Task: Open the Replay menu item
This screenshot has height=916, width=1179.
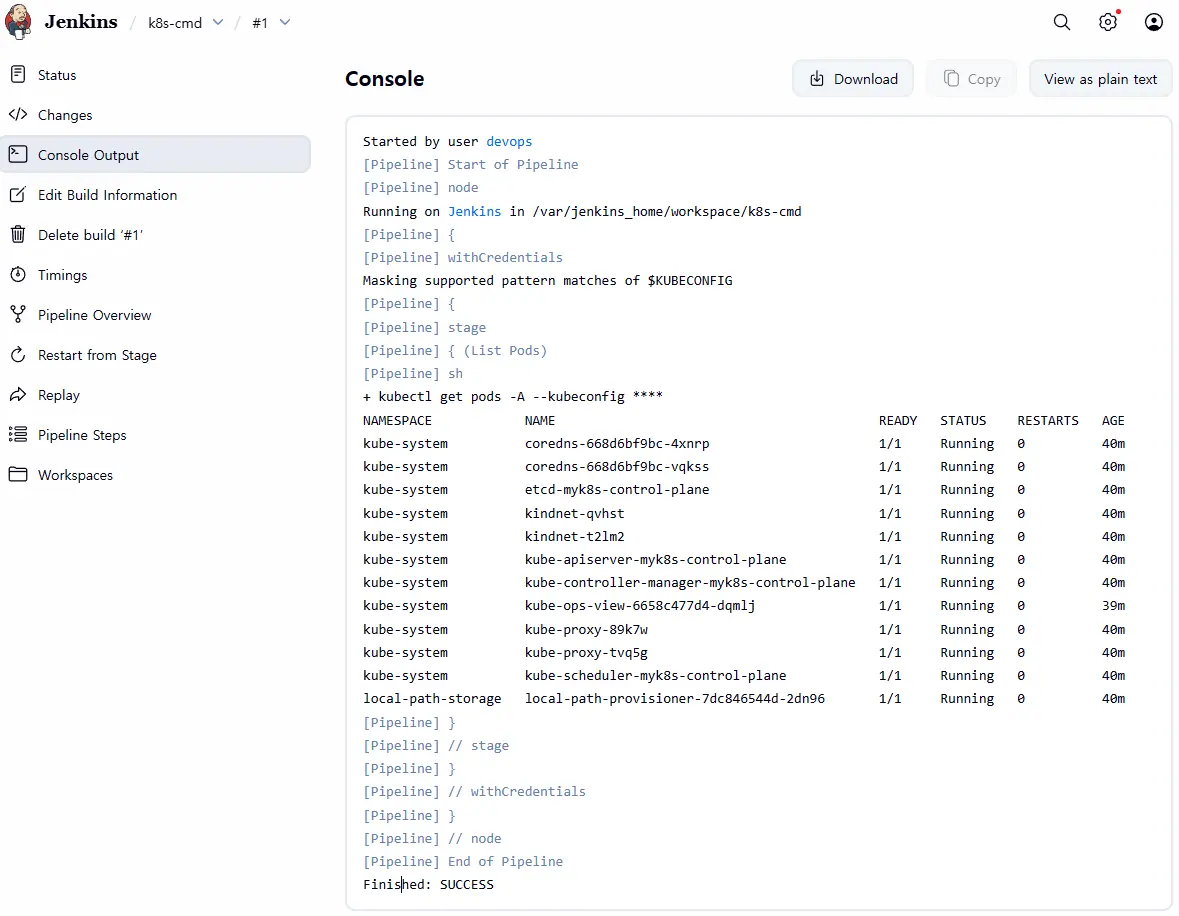Action: coord(58,395)
